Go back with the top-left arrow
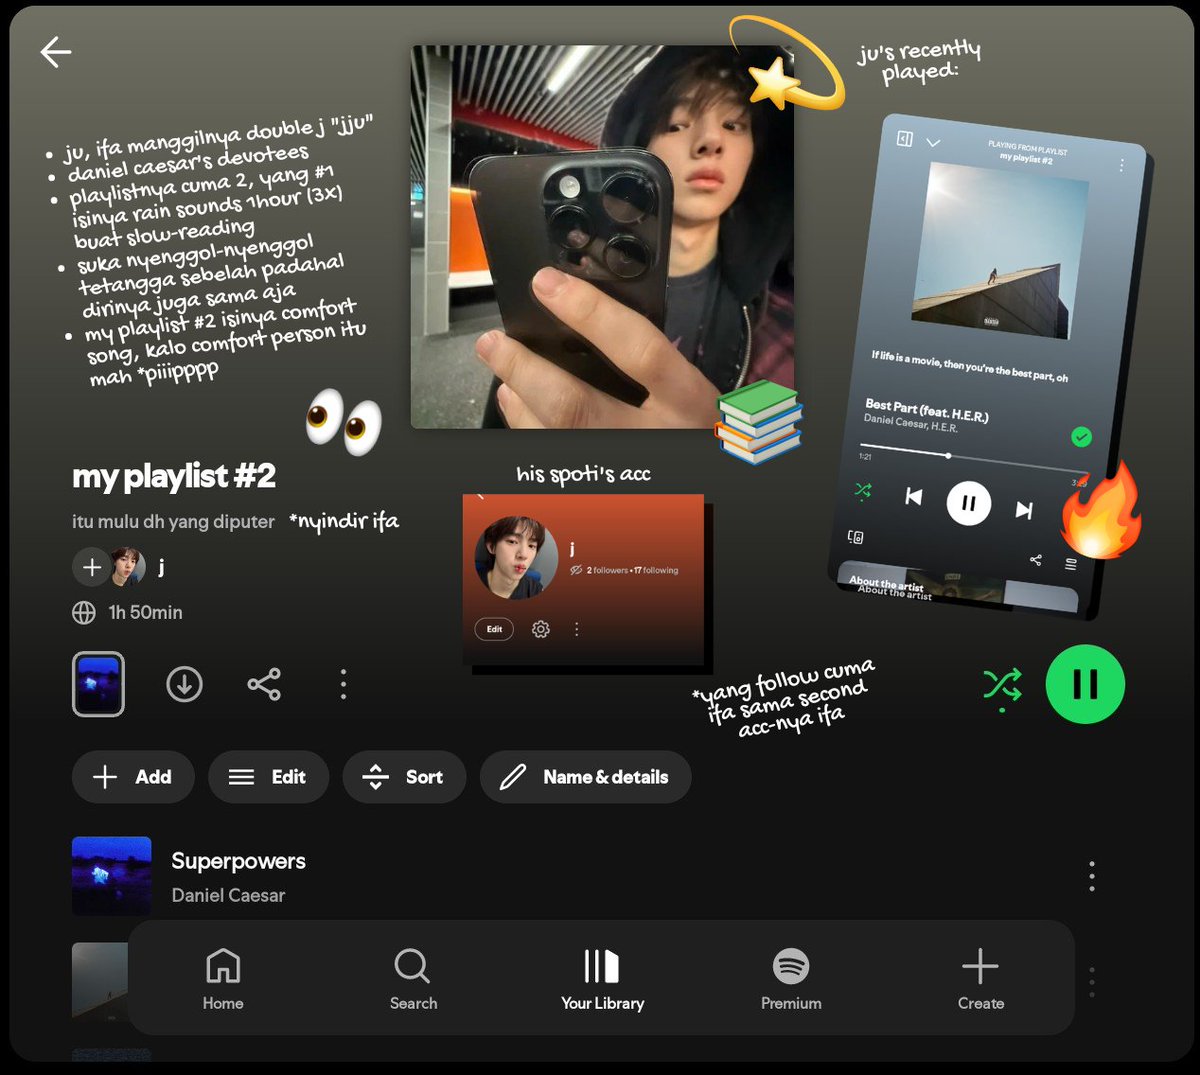Viewport: 1200px width, 1075px height. click(56, 52)
